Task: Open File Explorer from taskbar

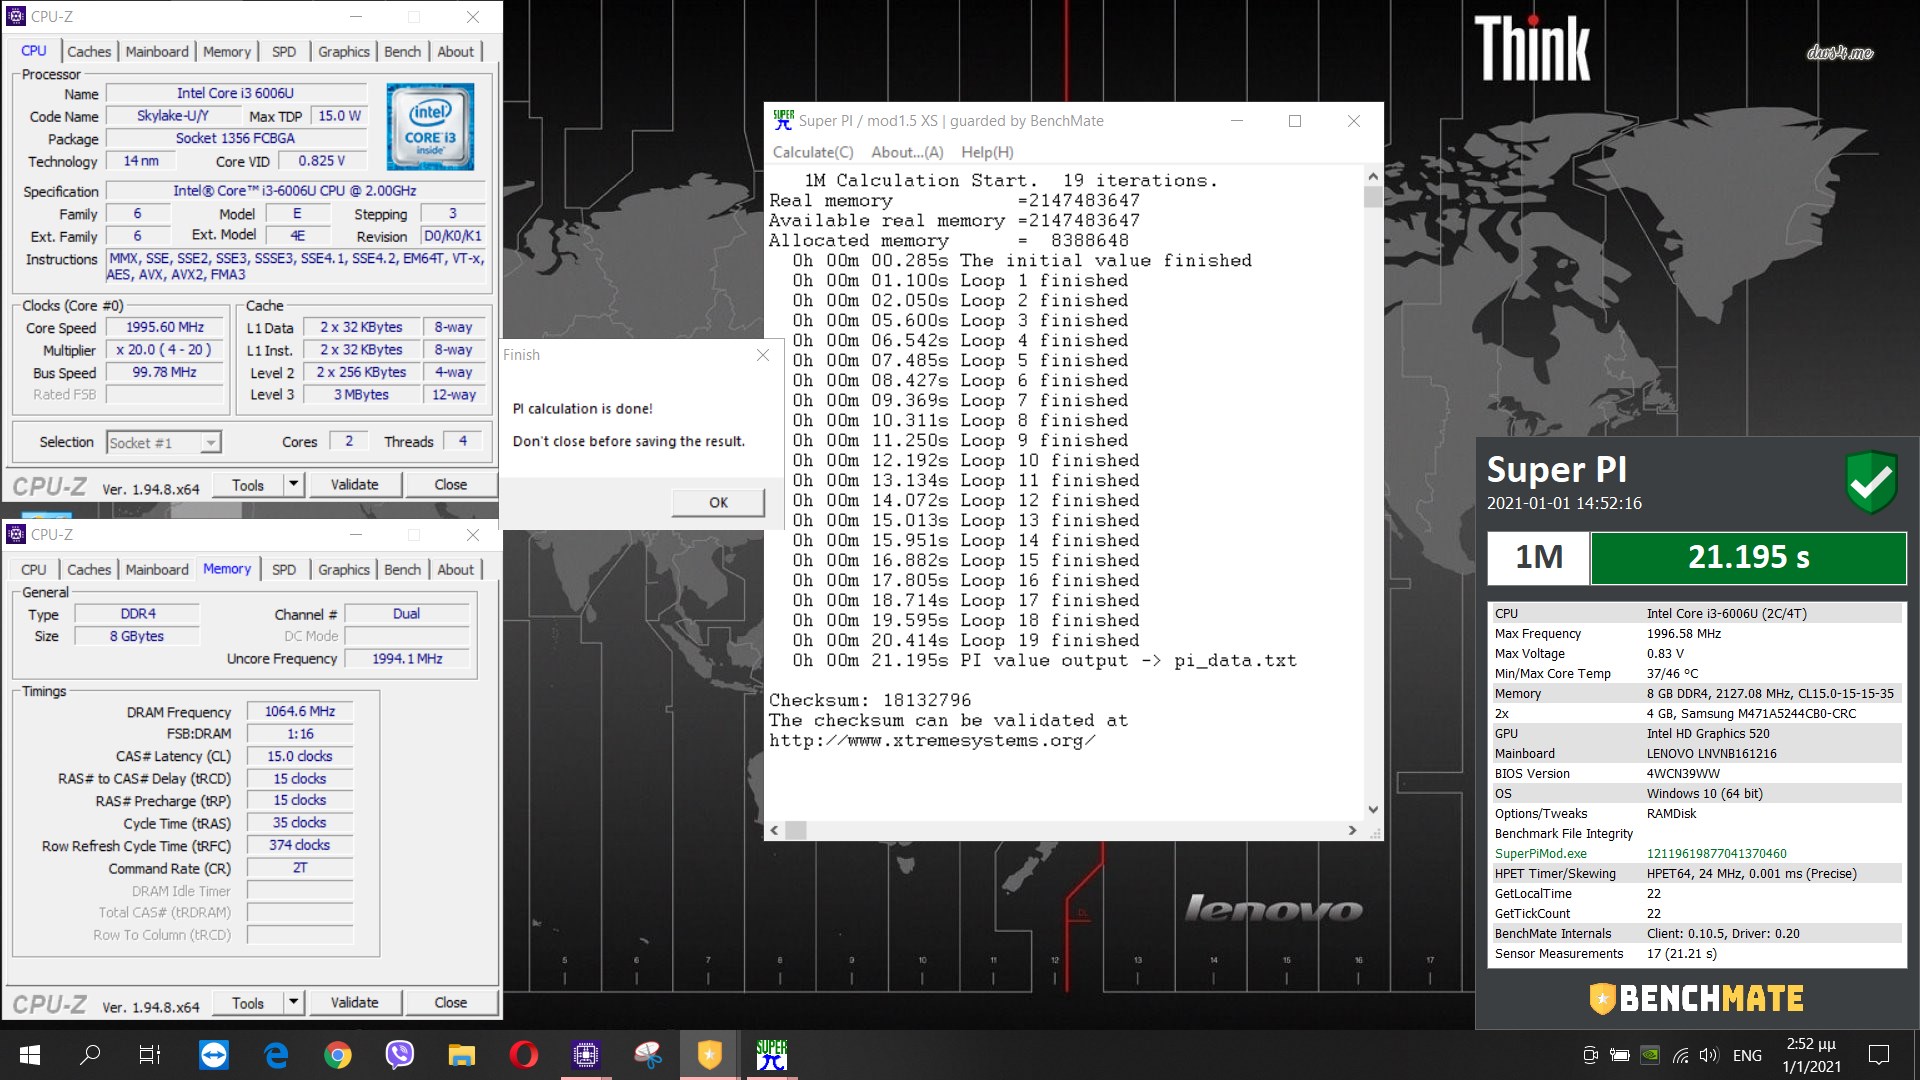Action: pyautogui.click(x=461, y=1055)
